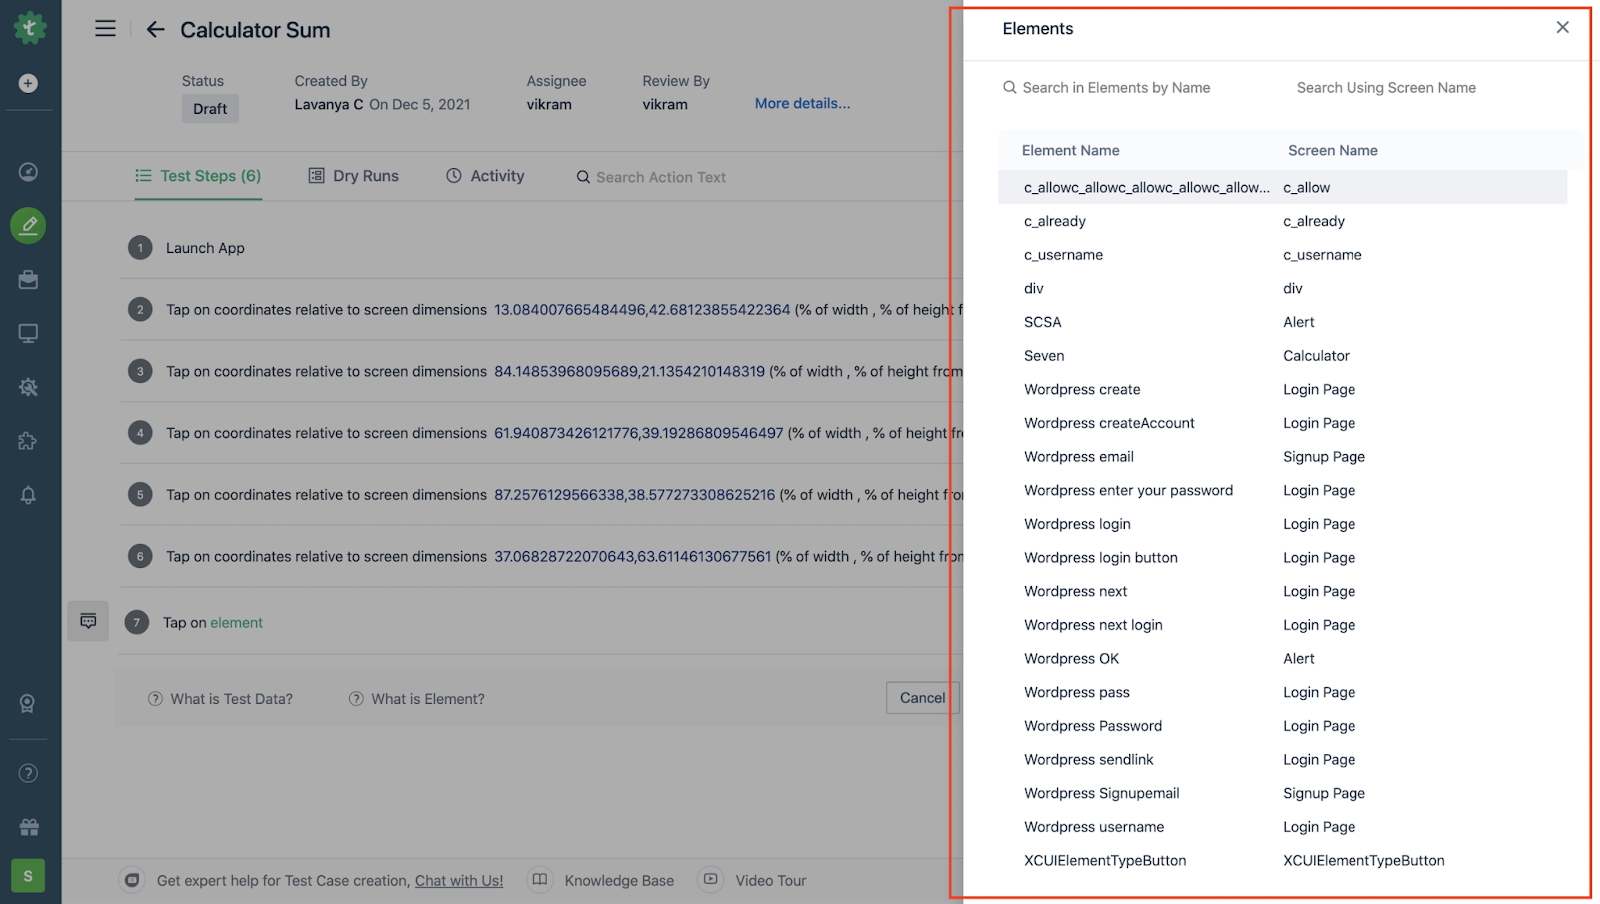The image size is (1600, 904).
Task: Select the Seven element row
Action: (1282, 356)
